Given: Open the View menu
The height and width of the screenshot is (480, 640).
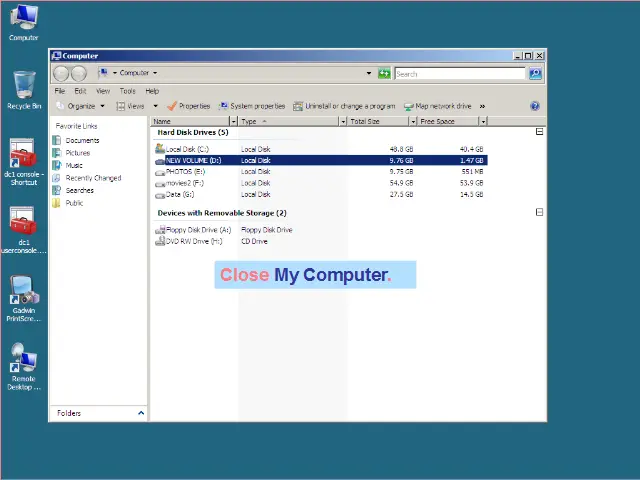Looking at the screenshot, I should (103, 91).
